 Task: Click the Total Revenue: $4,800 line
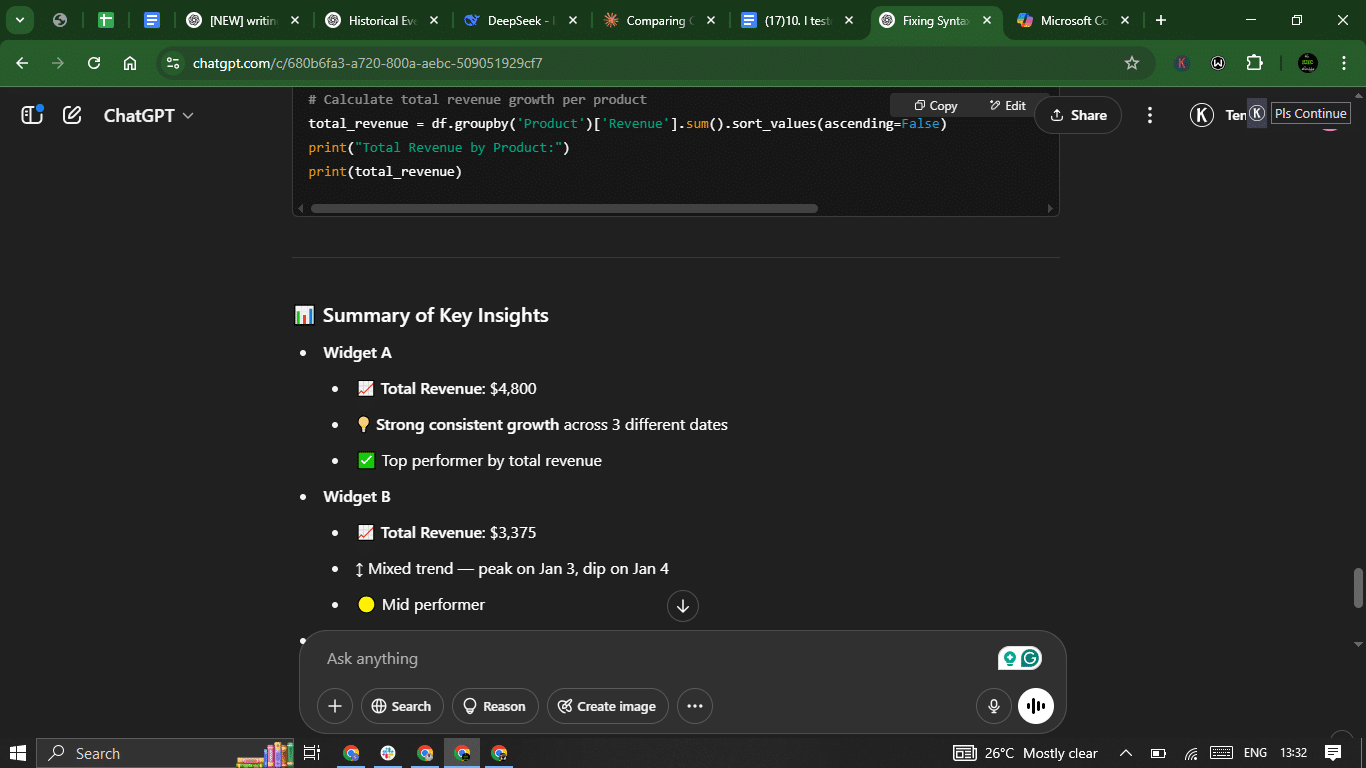[x=458, y=389]
